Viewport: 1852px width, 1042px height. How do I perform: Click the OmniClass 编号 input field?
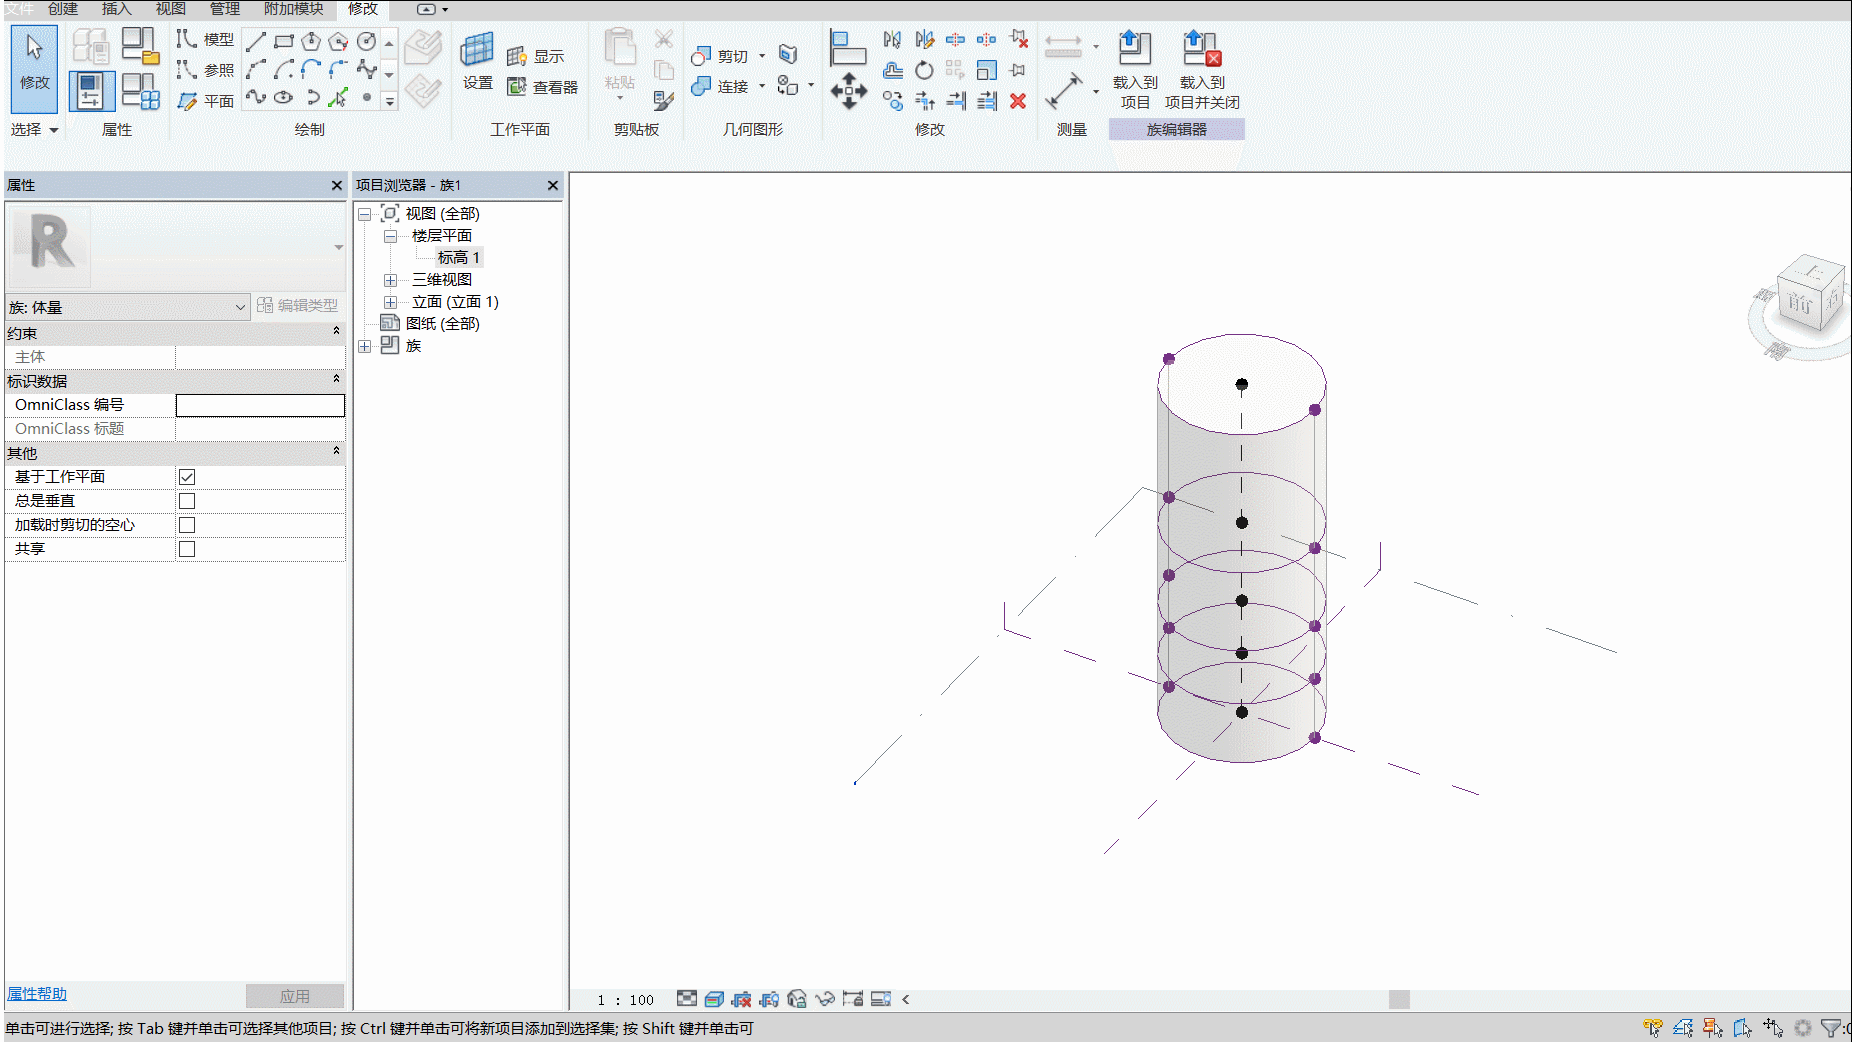pos(260,405)
